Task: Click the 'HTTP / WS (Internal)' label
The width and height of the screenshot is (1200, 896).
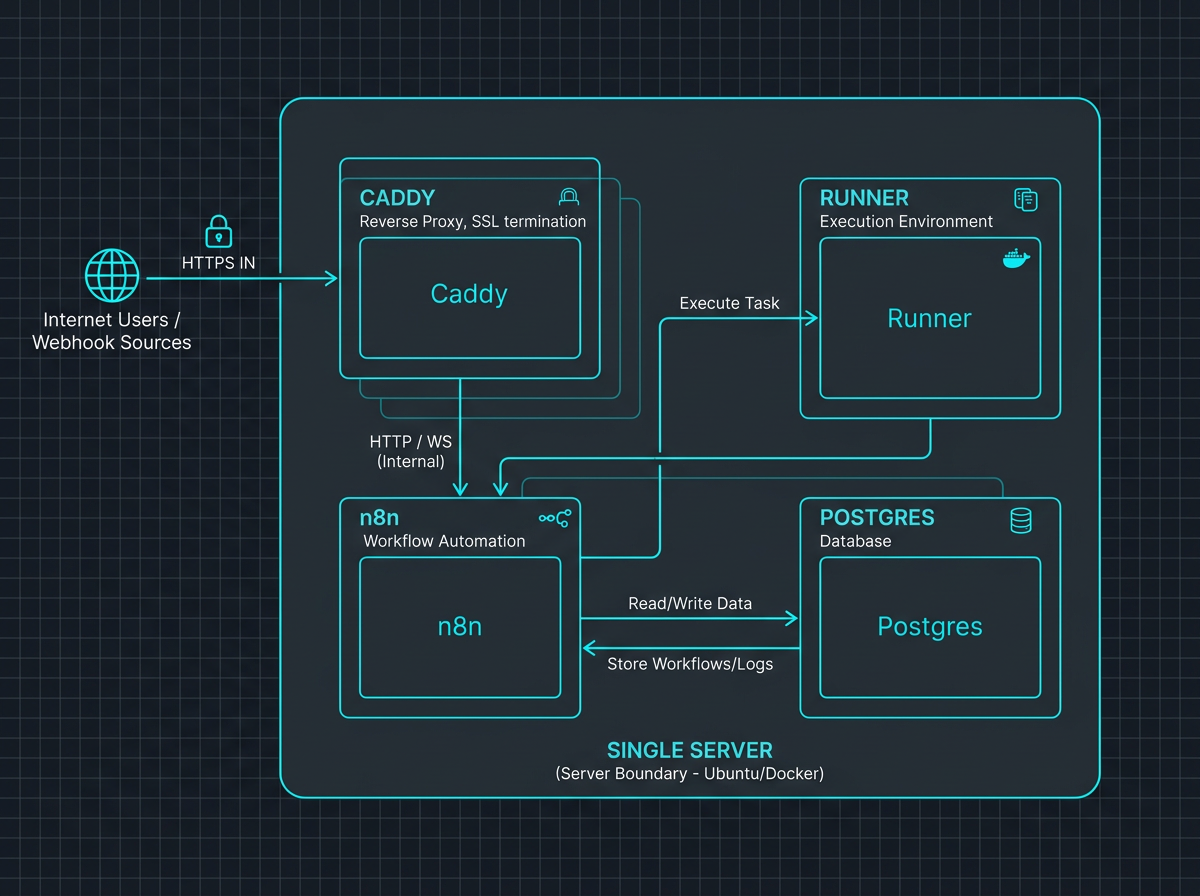Action: coord(411,451)
